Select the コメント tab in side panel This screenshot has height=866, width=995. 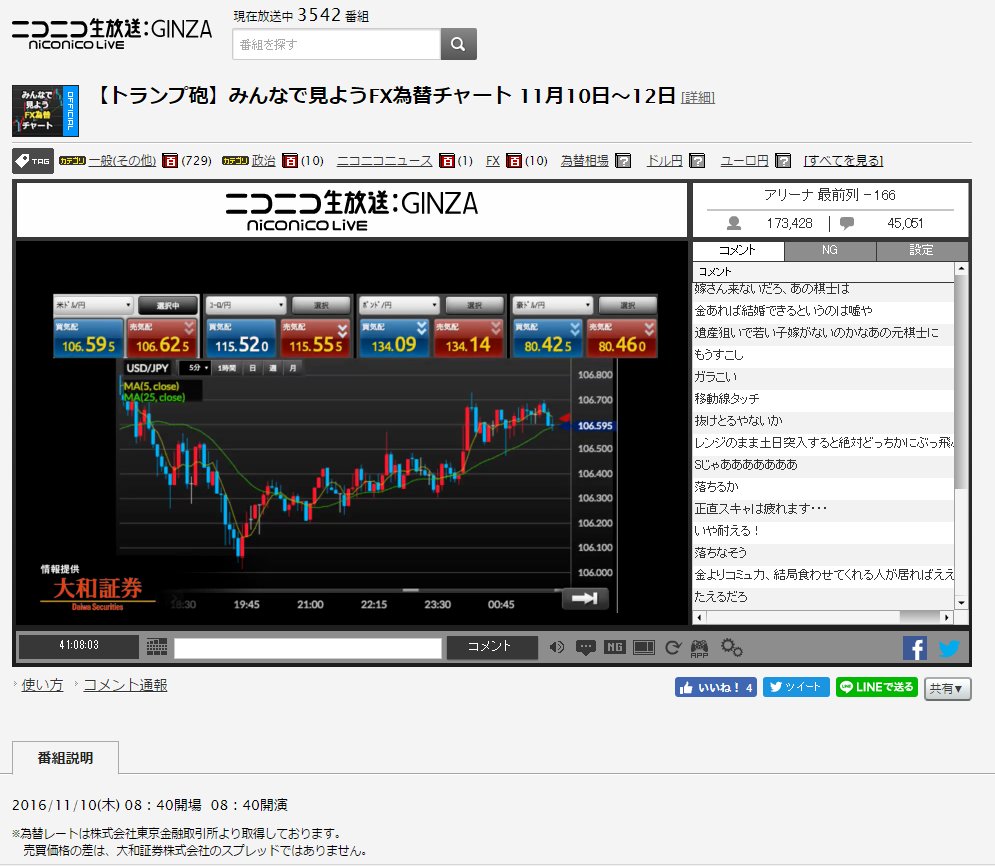pyautogui.click(x=738, y=251)
